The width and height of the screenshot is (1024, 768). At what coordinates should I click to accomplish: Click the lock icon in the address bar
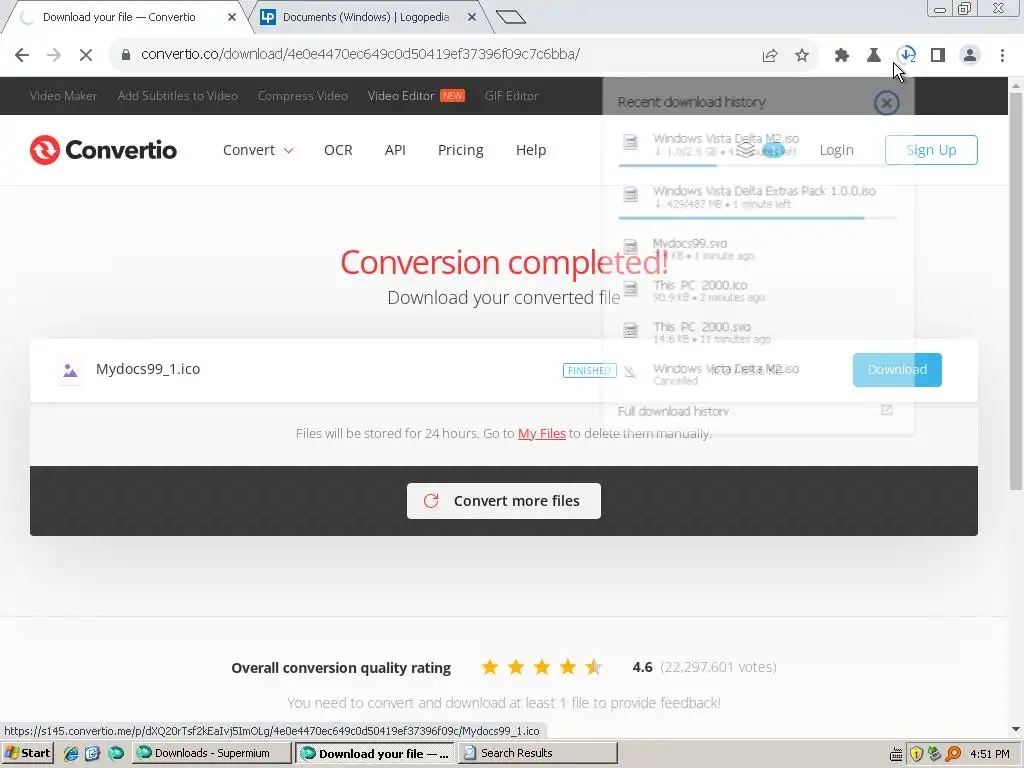coord(126,55)
